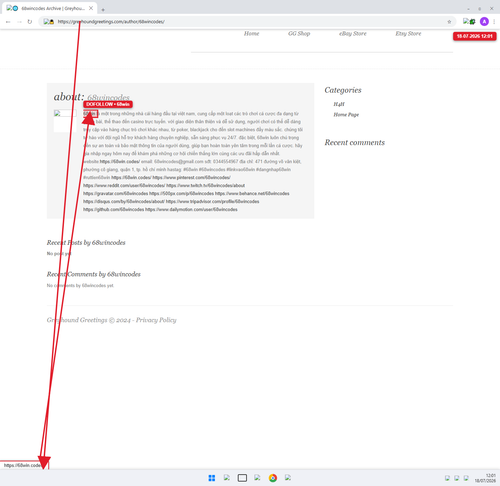Open the taskbar clock and date
Image resolution: width=500 pixels, height=486 pixels.
click(x=485, y=478)
